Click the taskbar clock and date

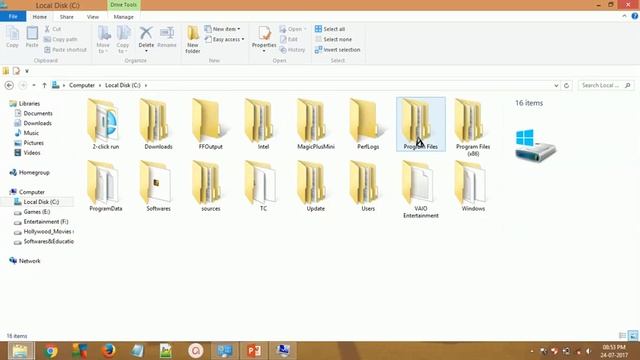pos(613,351)
